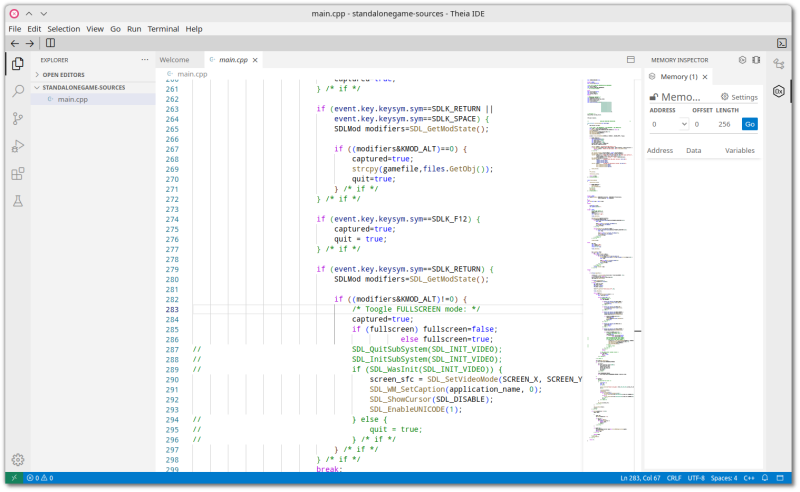The width and height of the screenshot is (800, 492).
Task: Open the Source Control view
Action: (x=18, y=118)
